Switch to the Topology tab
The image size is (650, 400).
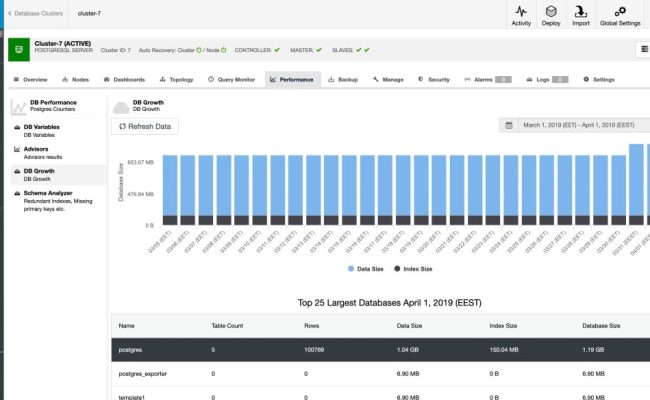[177, 80]
